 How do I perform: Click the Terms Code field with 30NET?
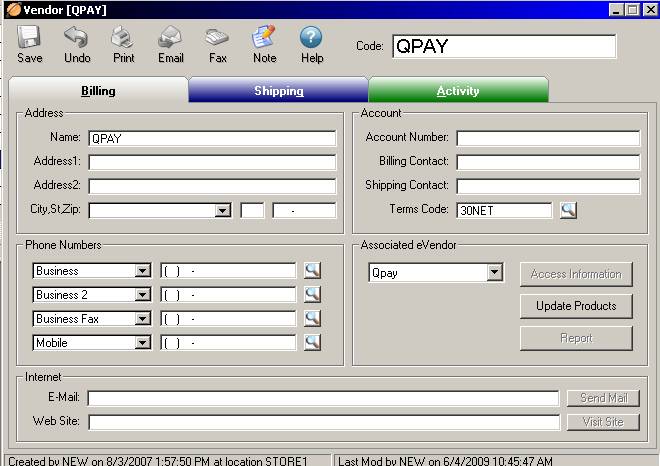pyautogui.click(x=504, y=210)
